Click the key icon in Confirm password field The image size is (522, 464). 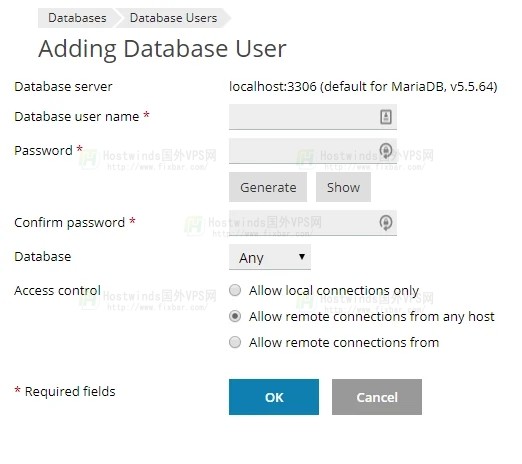click(x=386, y=222)
